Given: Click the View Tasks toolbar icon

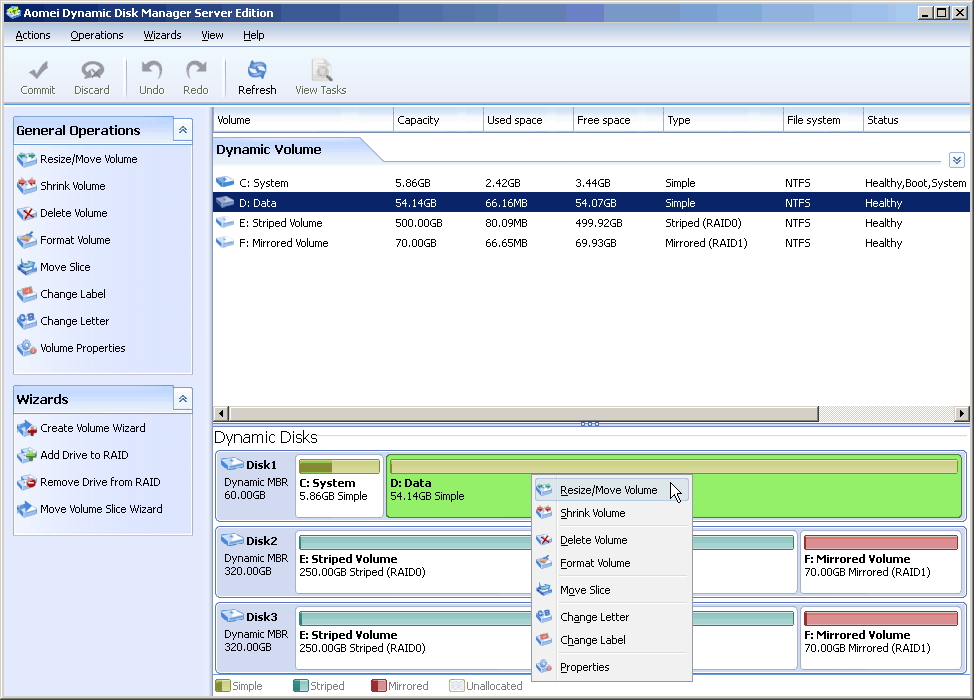Looking at the screenshot, I should click(x=321, y=71).
